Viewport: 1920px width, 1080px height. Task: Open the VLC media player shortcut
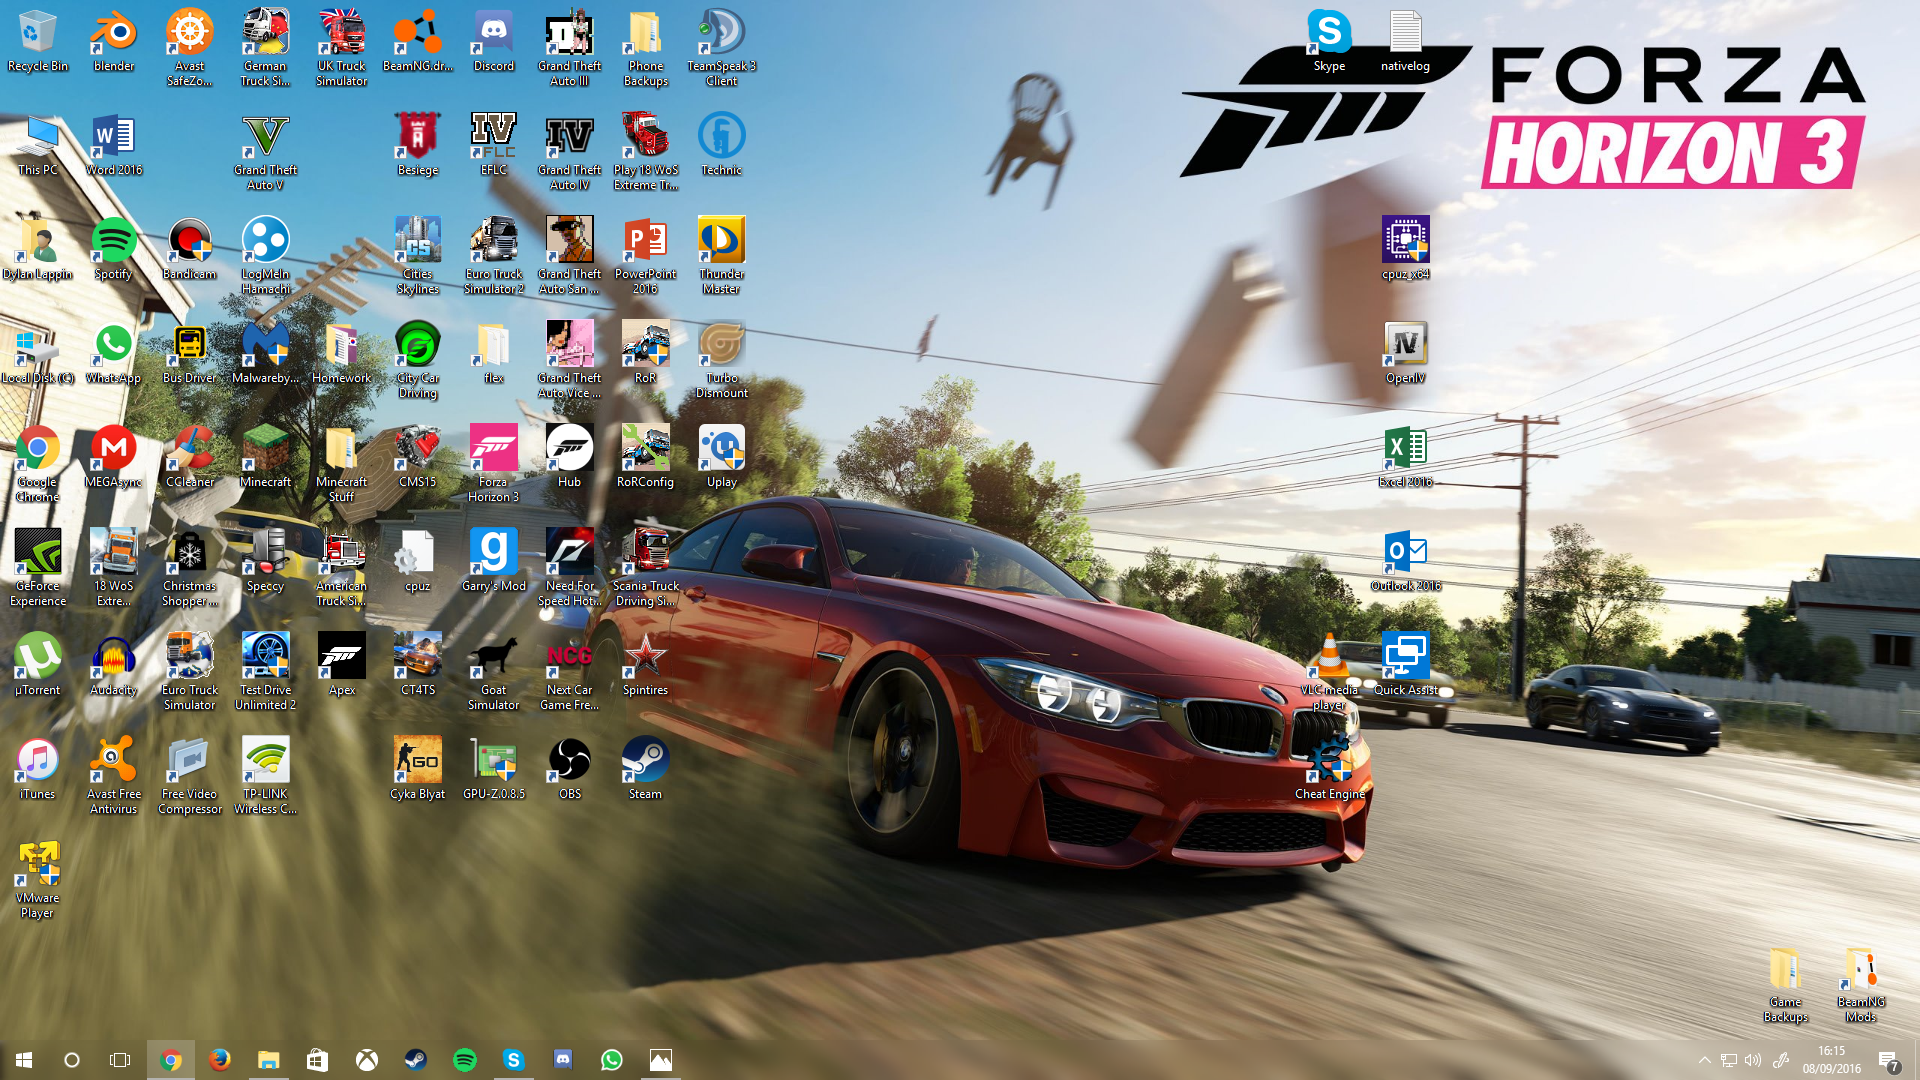tap(1330, 673)
